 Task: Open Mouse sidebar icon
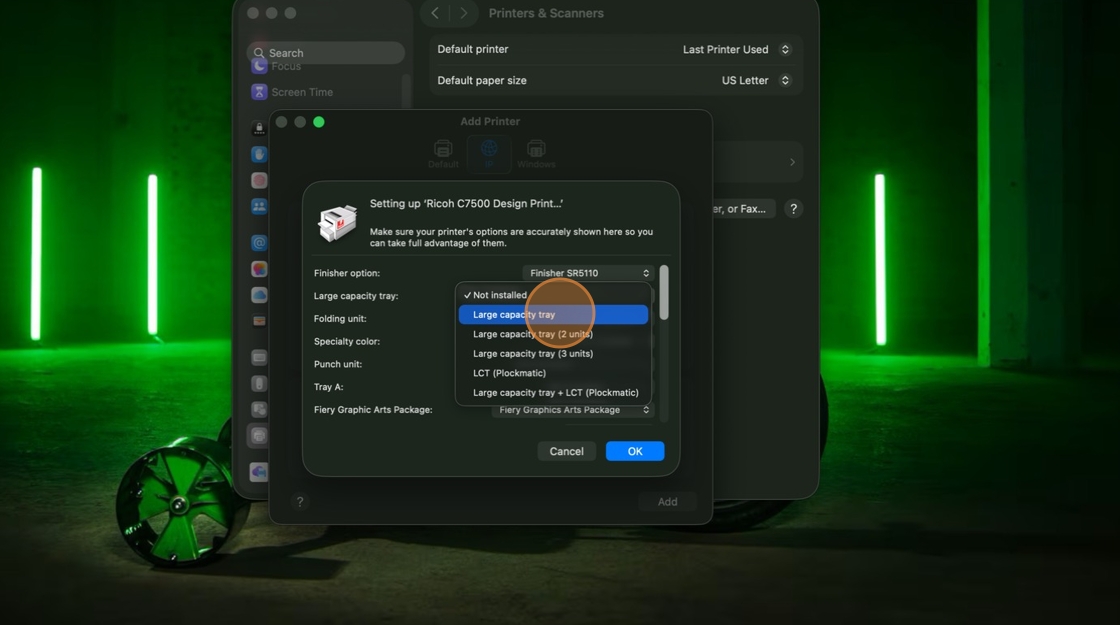(259, 384)
